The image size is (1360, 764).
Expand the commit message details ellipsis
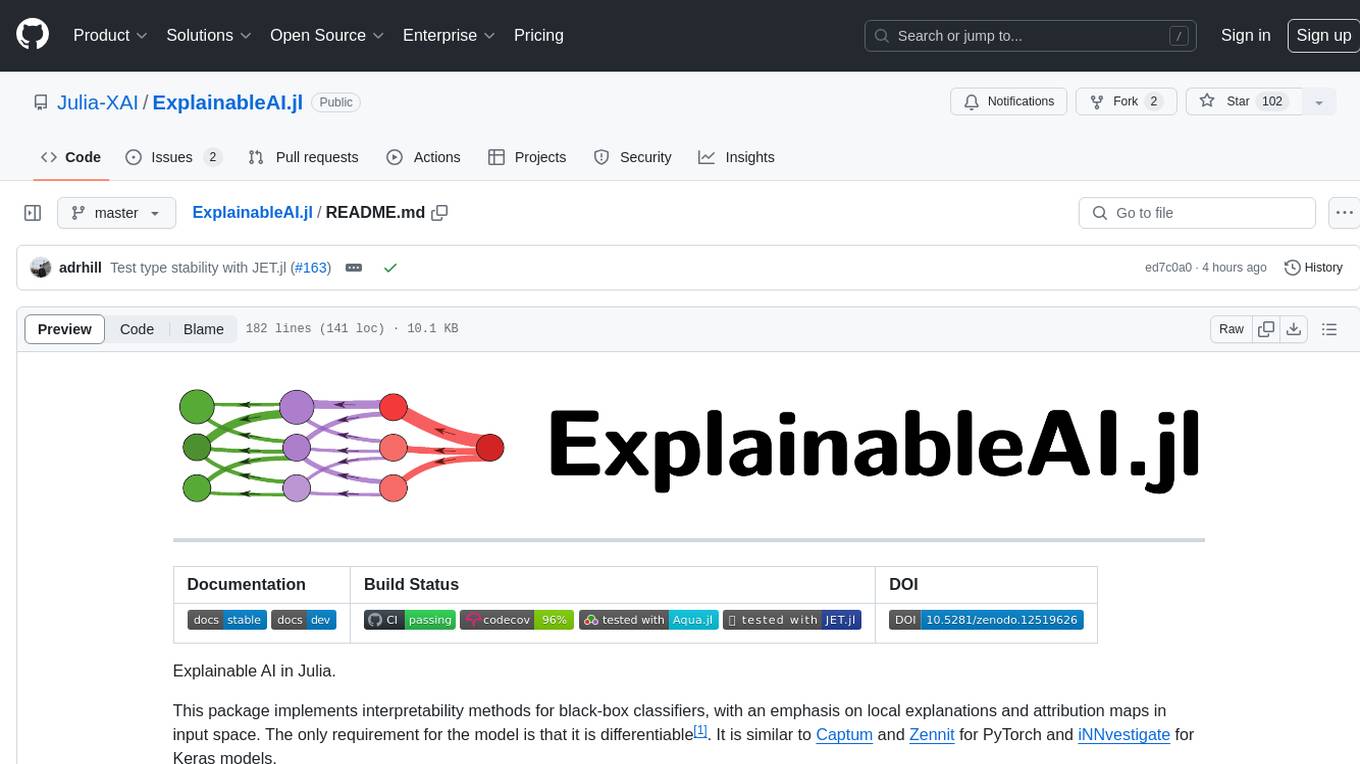coord(353,268)
